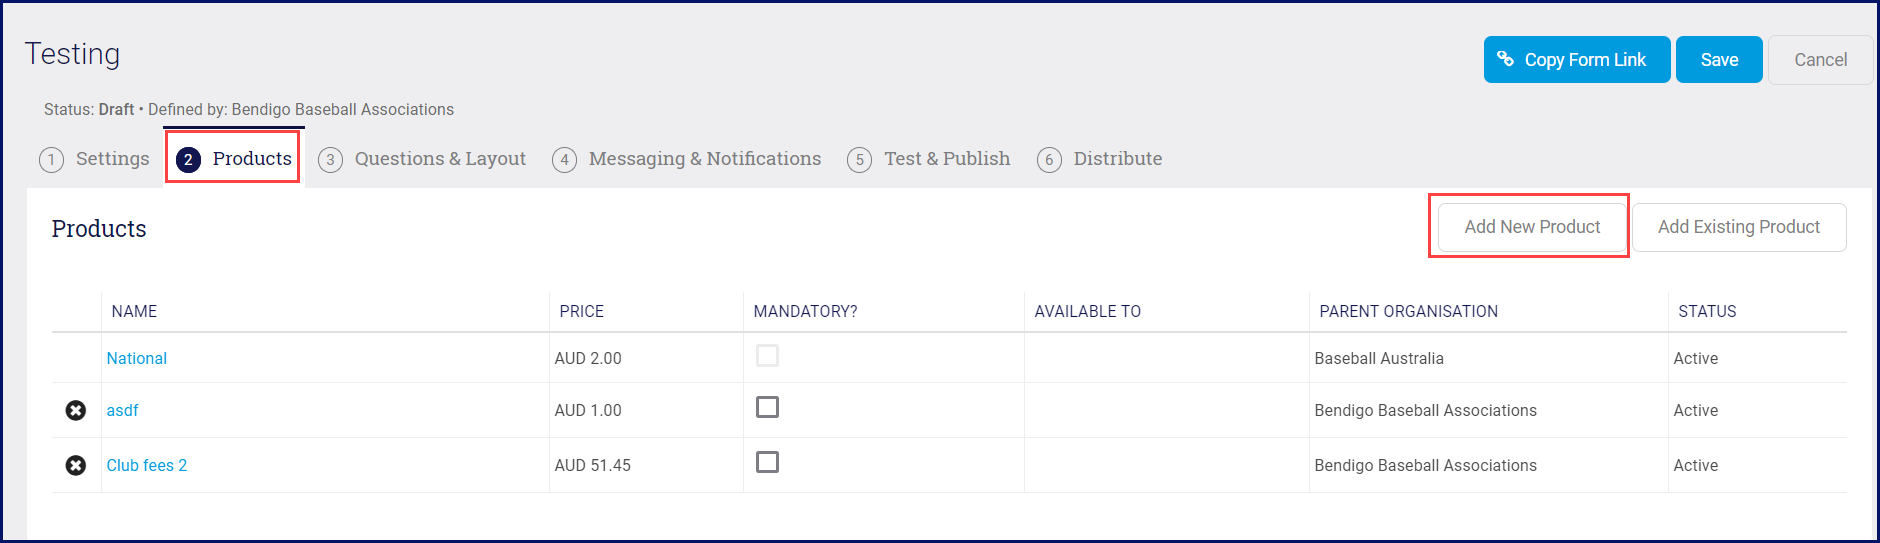Toggle the Mandatory checkbox for asdf
This screenshot has height=543, width=1880.
(767, 407)
